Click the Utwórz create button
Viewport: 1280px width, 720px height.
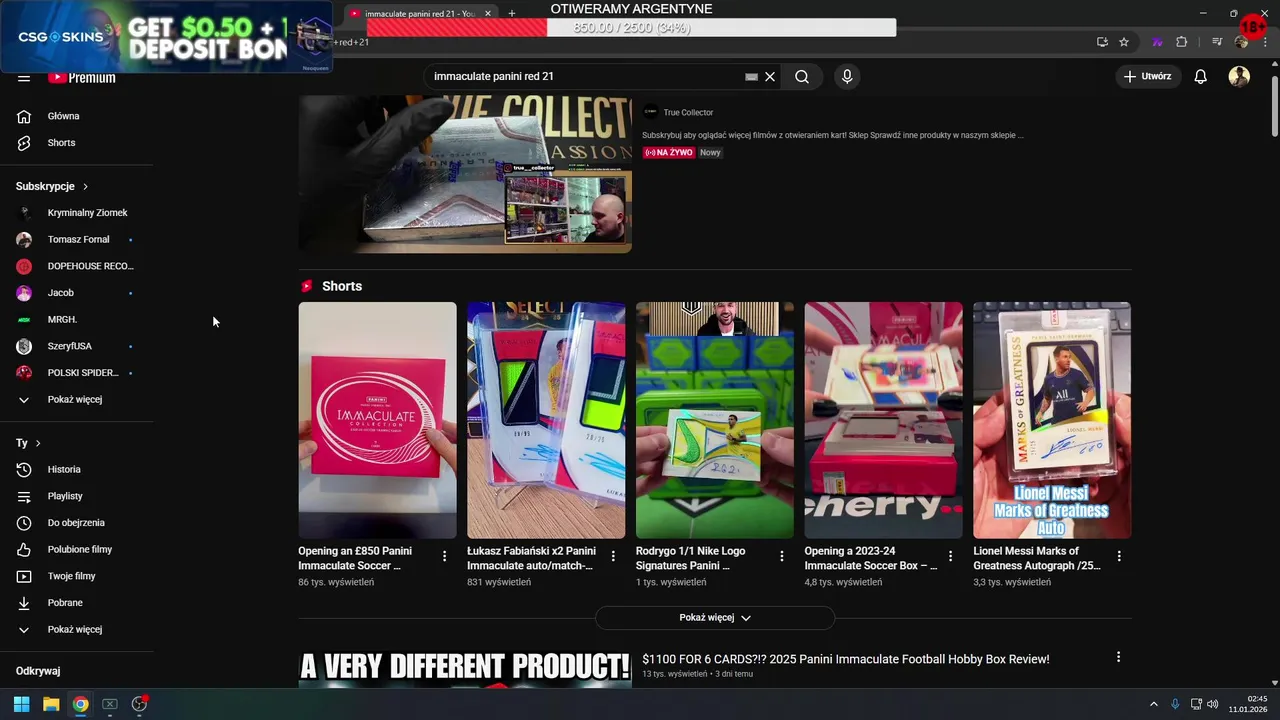click(1147, 76)
